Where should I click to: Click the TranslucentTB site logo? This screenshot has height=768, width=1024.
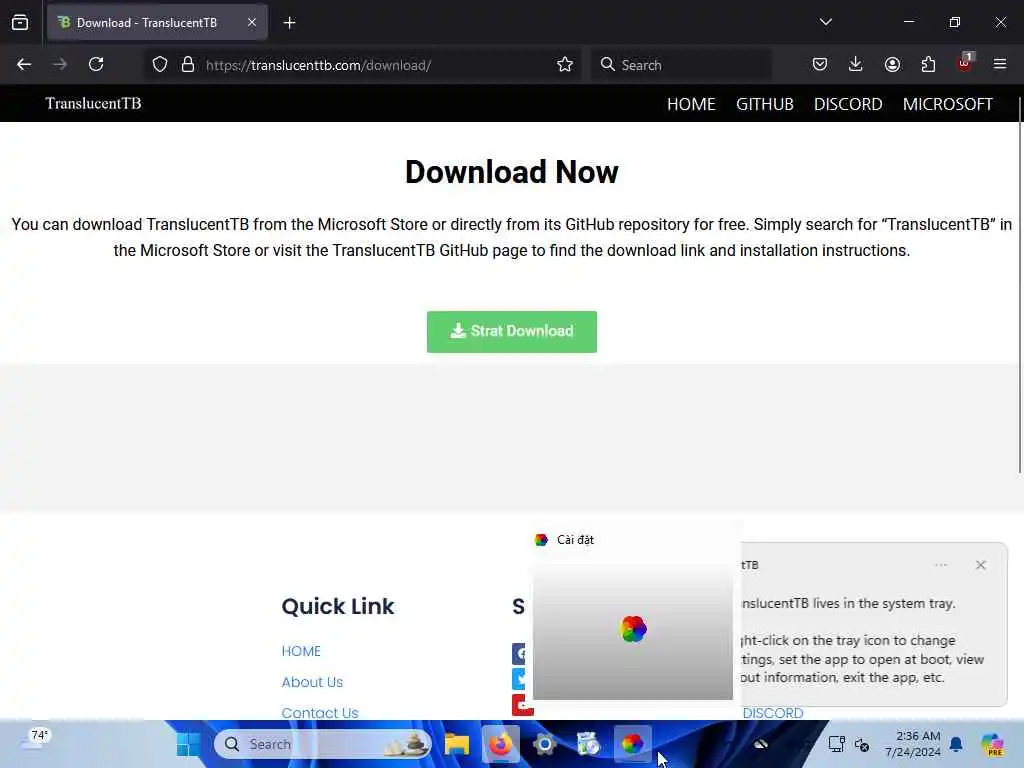click(93, 104)
